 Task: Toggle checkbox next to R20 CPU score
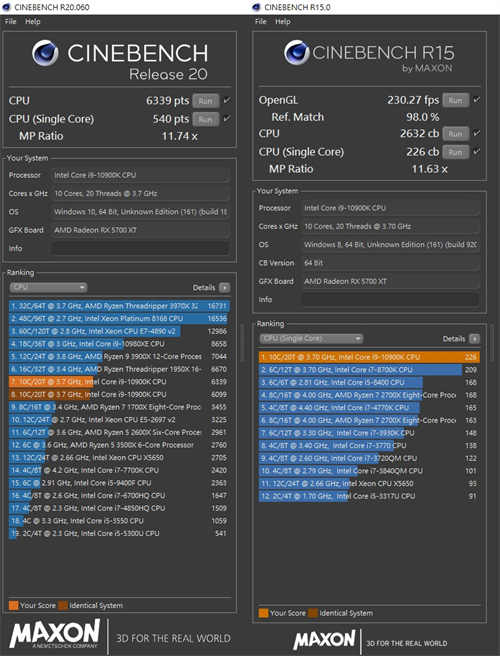[x=226, y=101]
